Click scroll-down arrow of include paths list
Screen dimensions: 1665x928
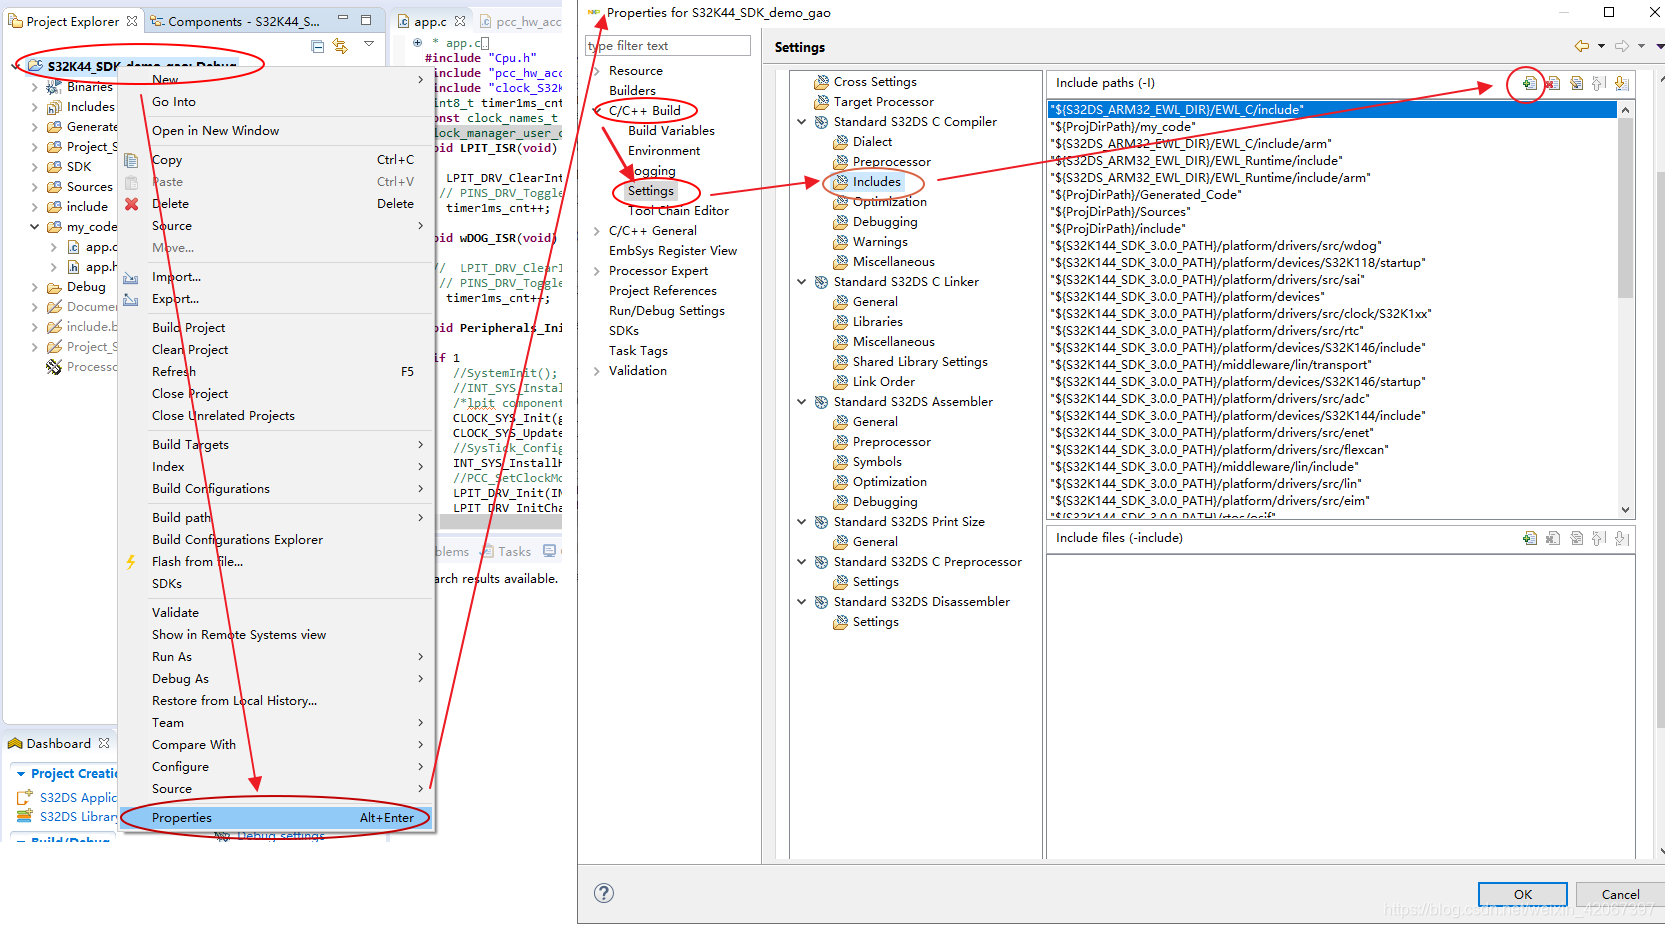[1625, 510]
